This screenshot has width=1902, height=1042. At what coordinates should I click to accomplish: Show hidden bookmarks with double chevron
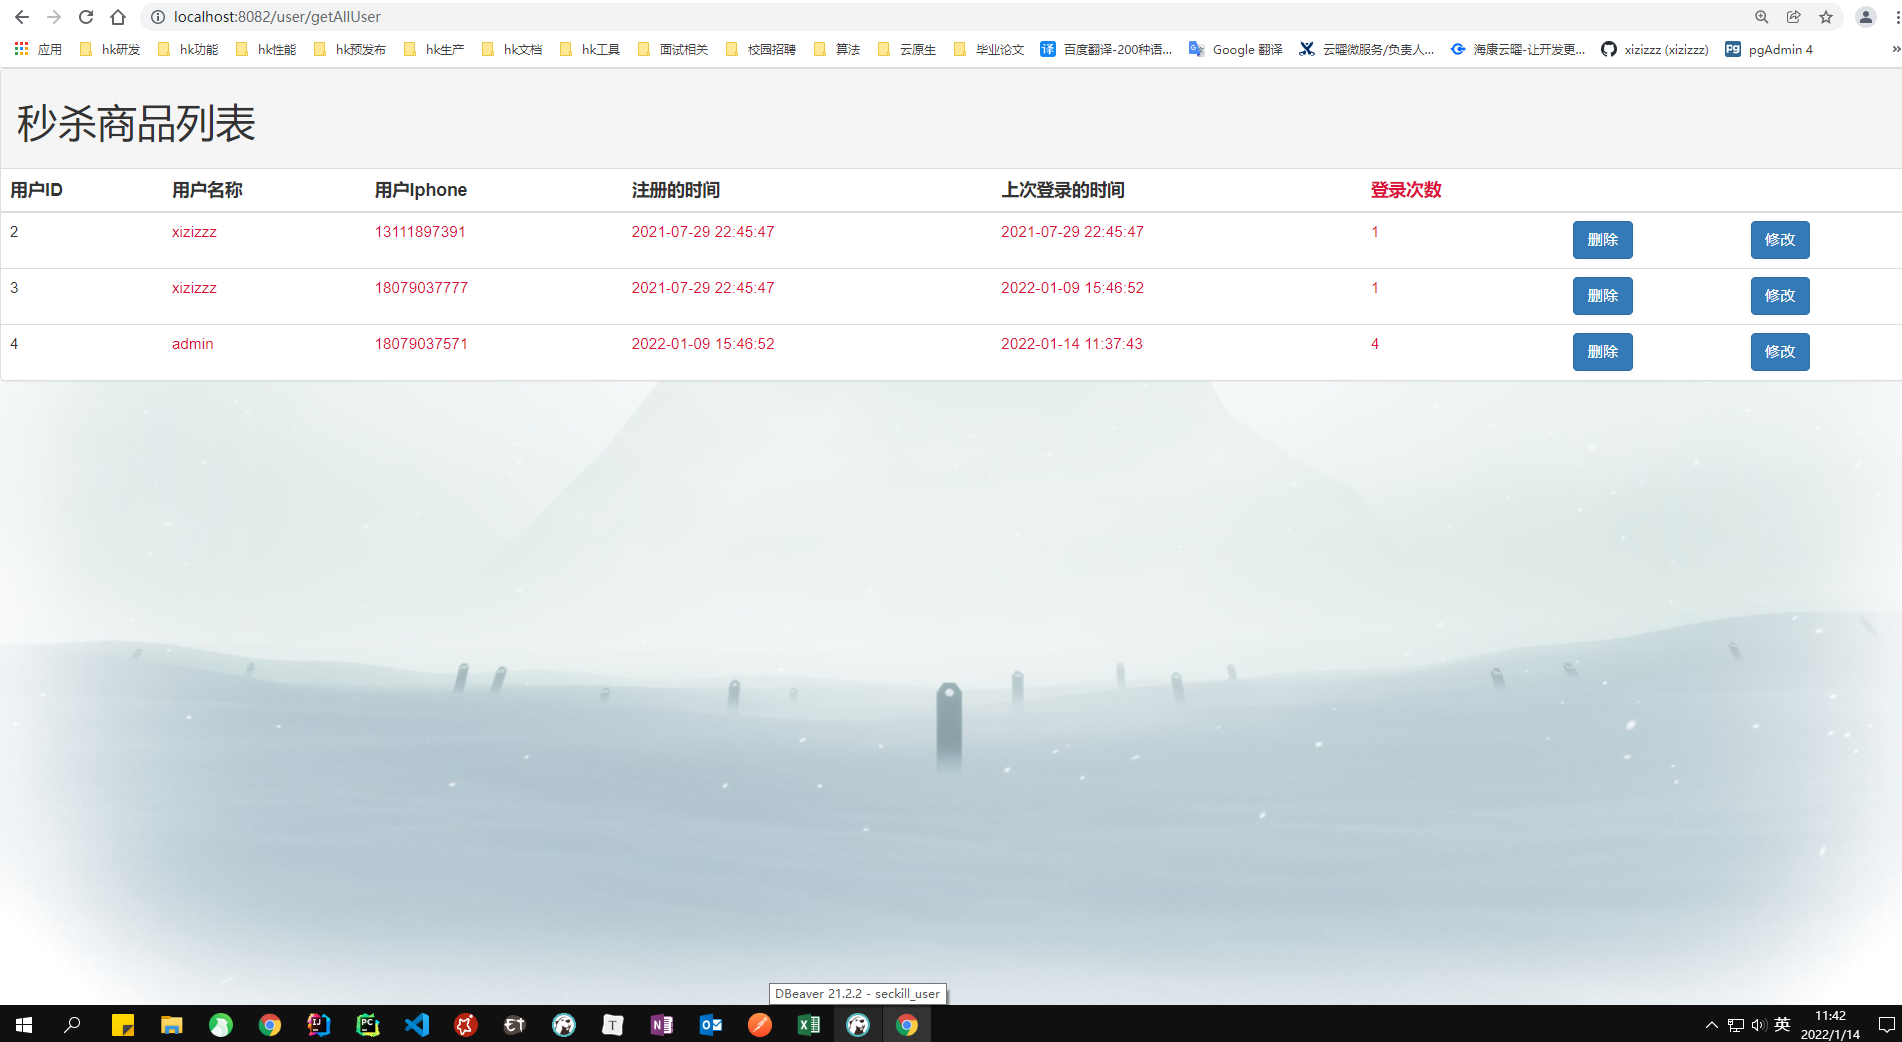[1896, 49]
